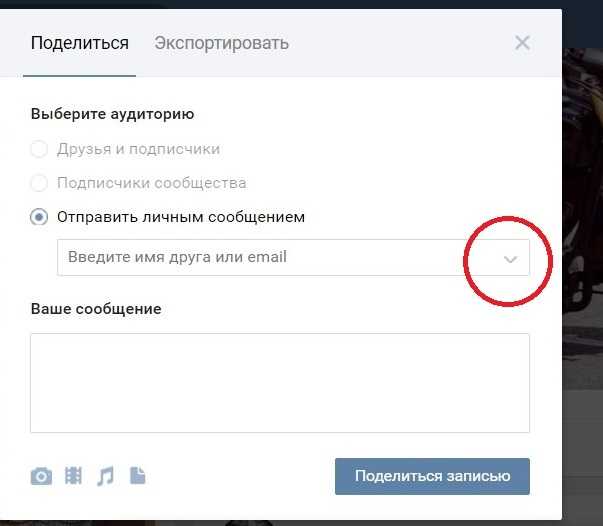Select the Подписчики сообщества radio button

(x=39, y=183)
